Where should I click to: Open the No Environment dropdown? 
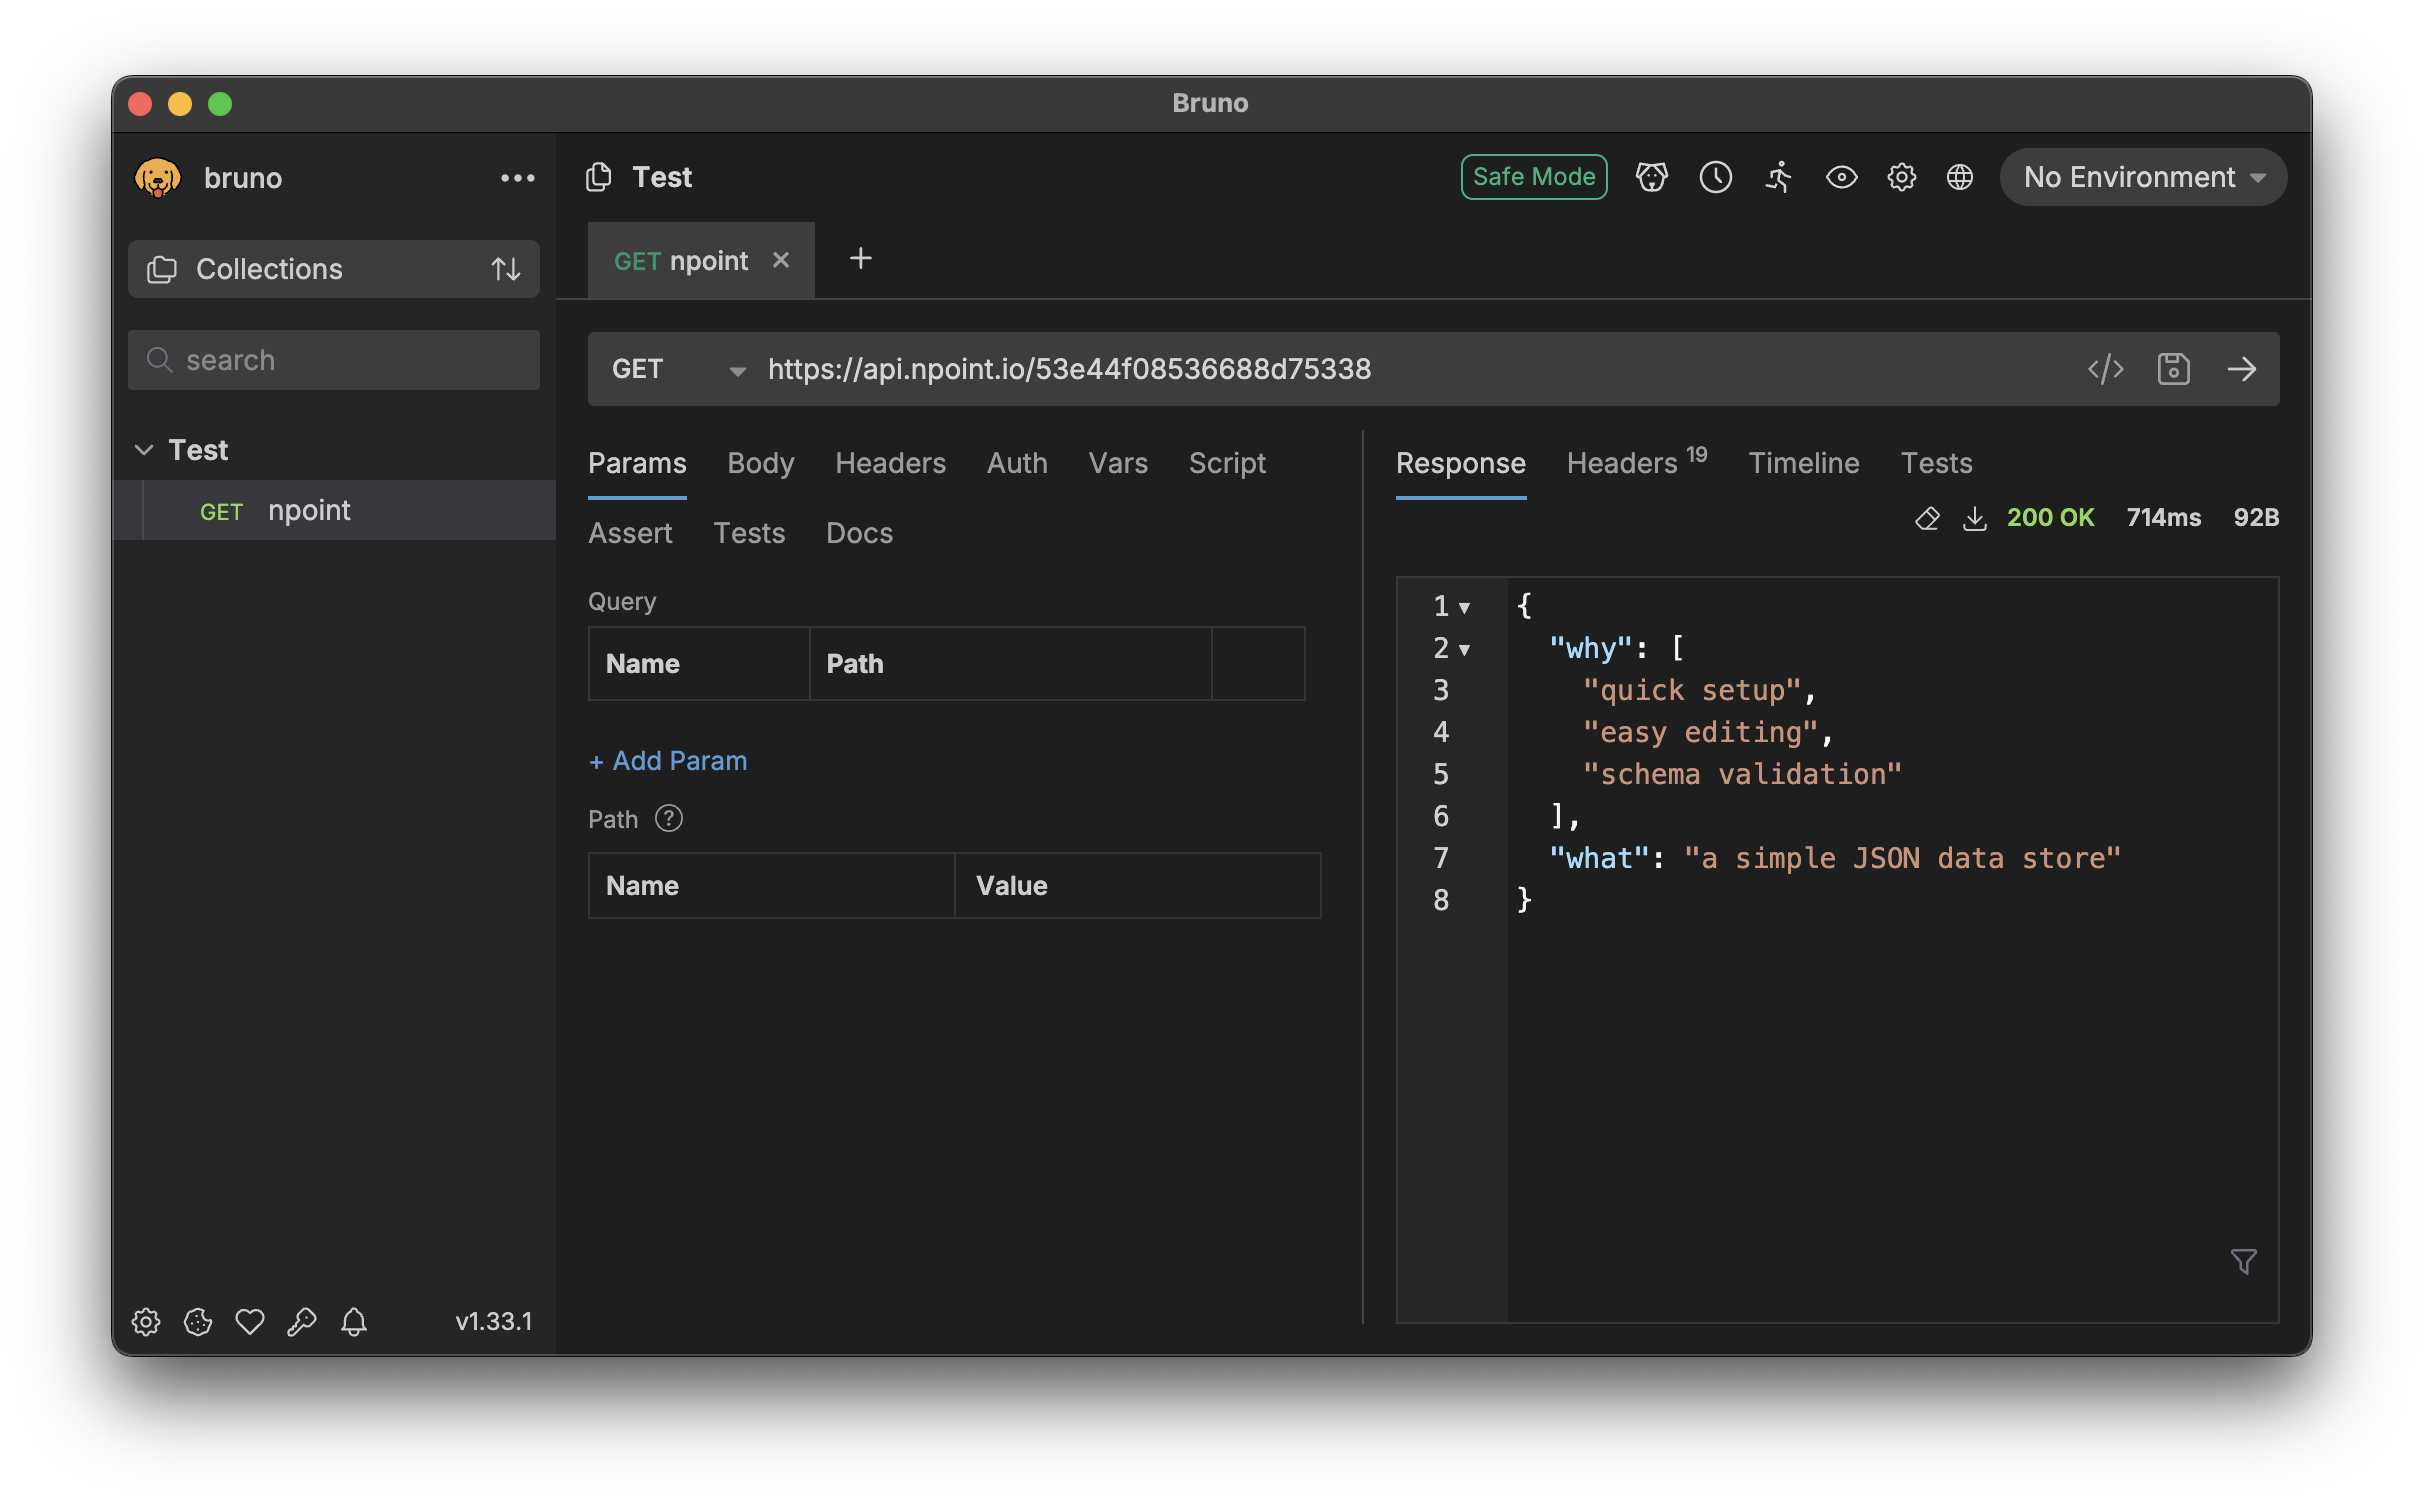[2143, 177]
